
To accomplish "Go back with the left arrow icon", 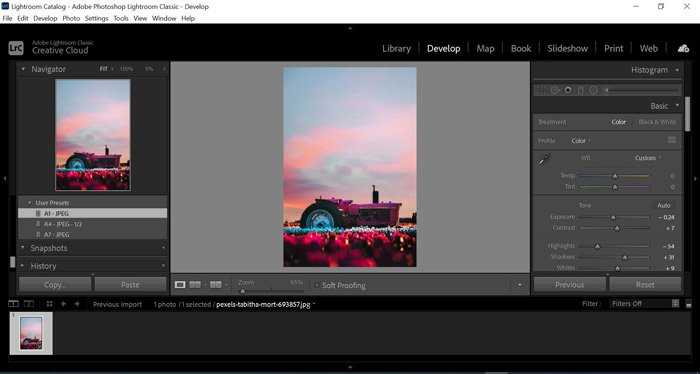I will 63,304.
